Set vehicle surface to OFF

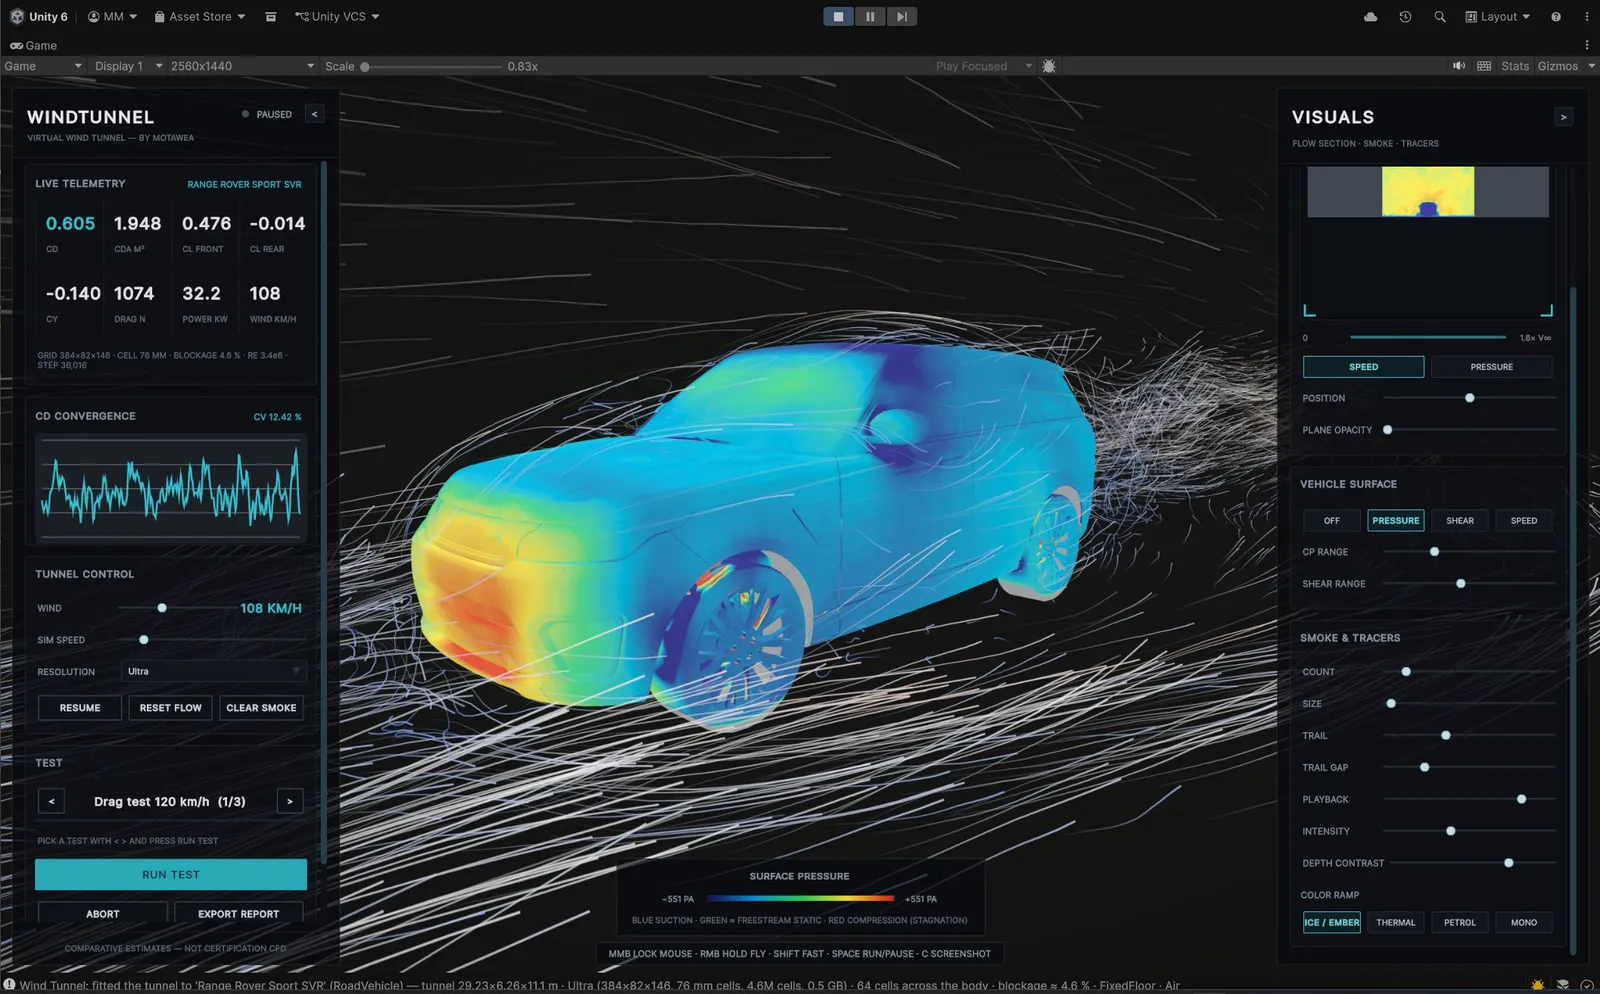coord(1331,521)
